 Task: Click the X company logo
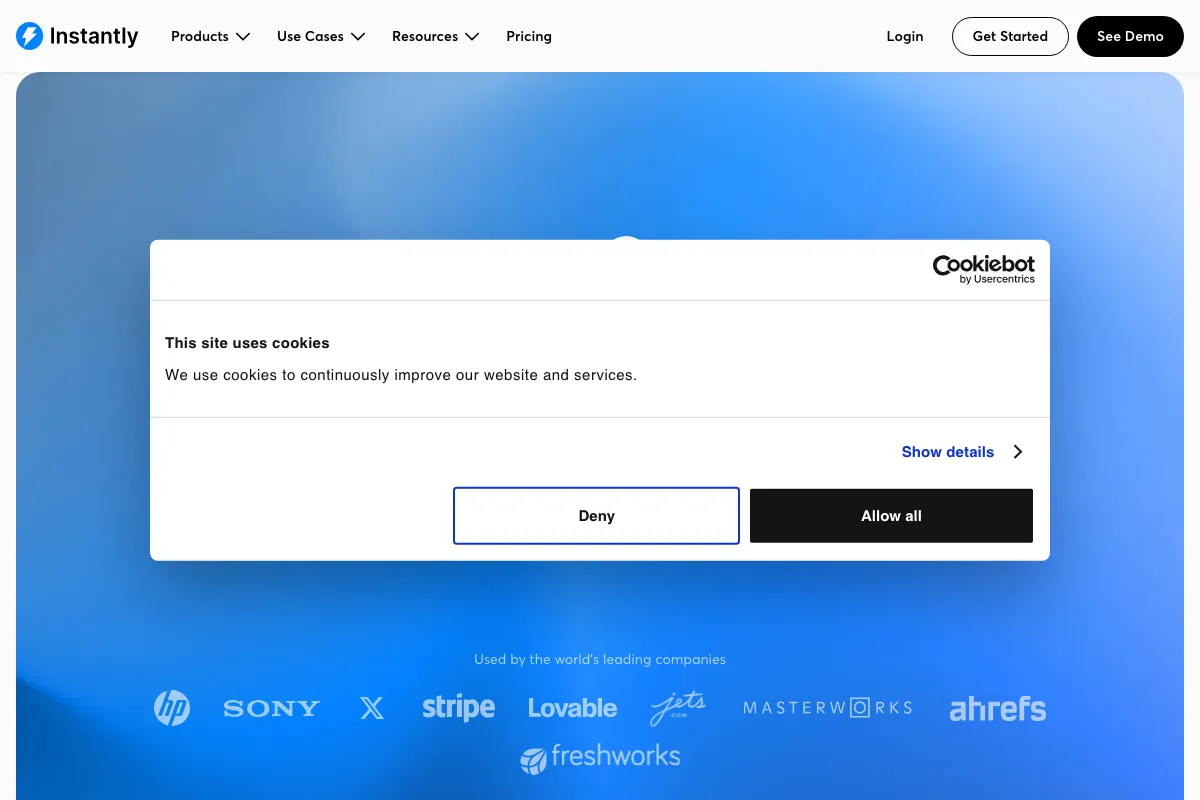tap(372, 709)
